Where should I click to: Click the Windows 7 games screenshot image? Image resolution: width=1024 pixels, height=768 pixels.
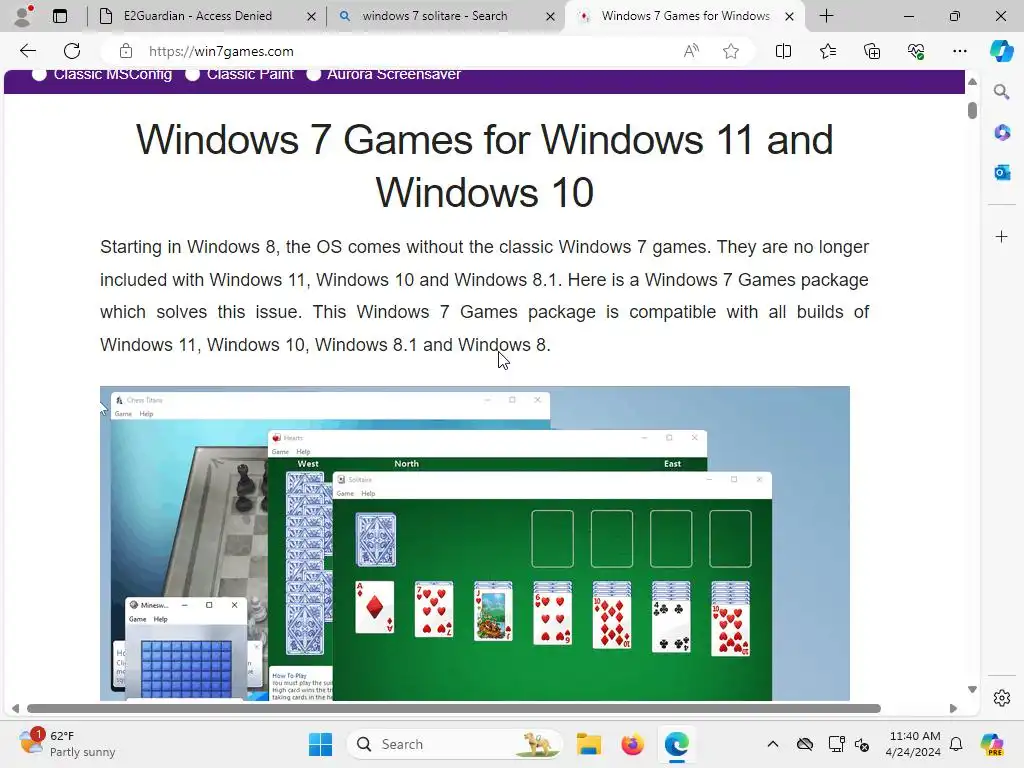(475, 543)
